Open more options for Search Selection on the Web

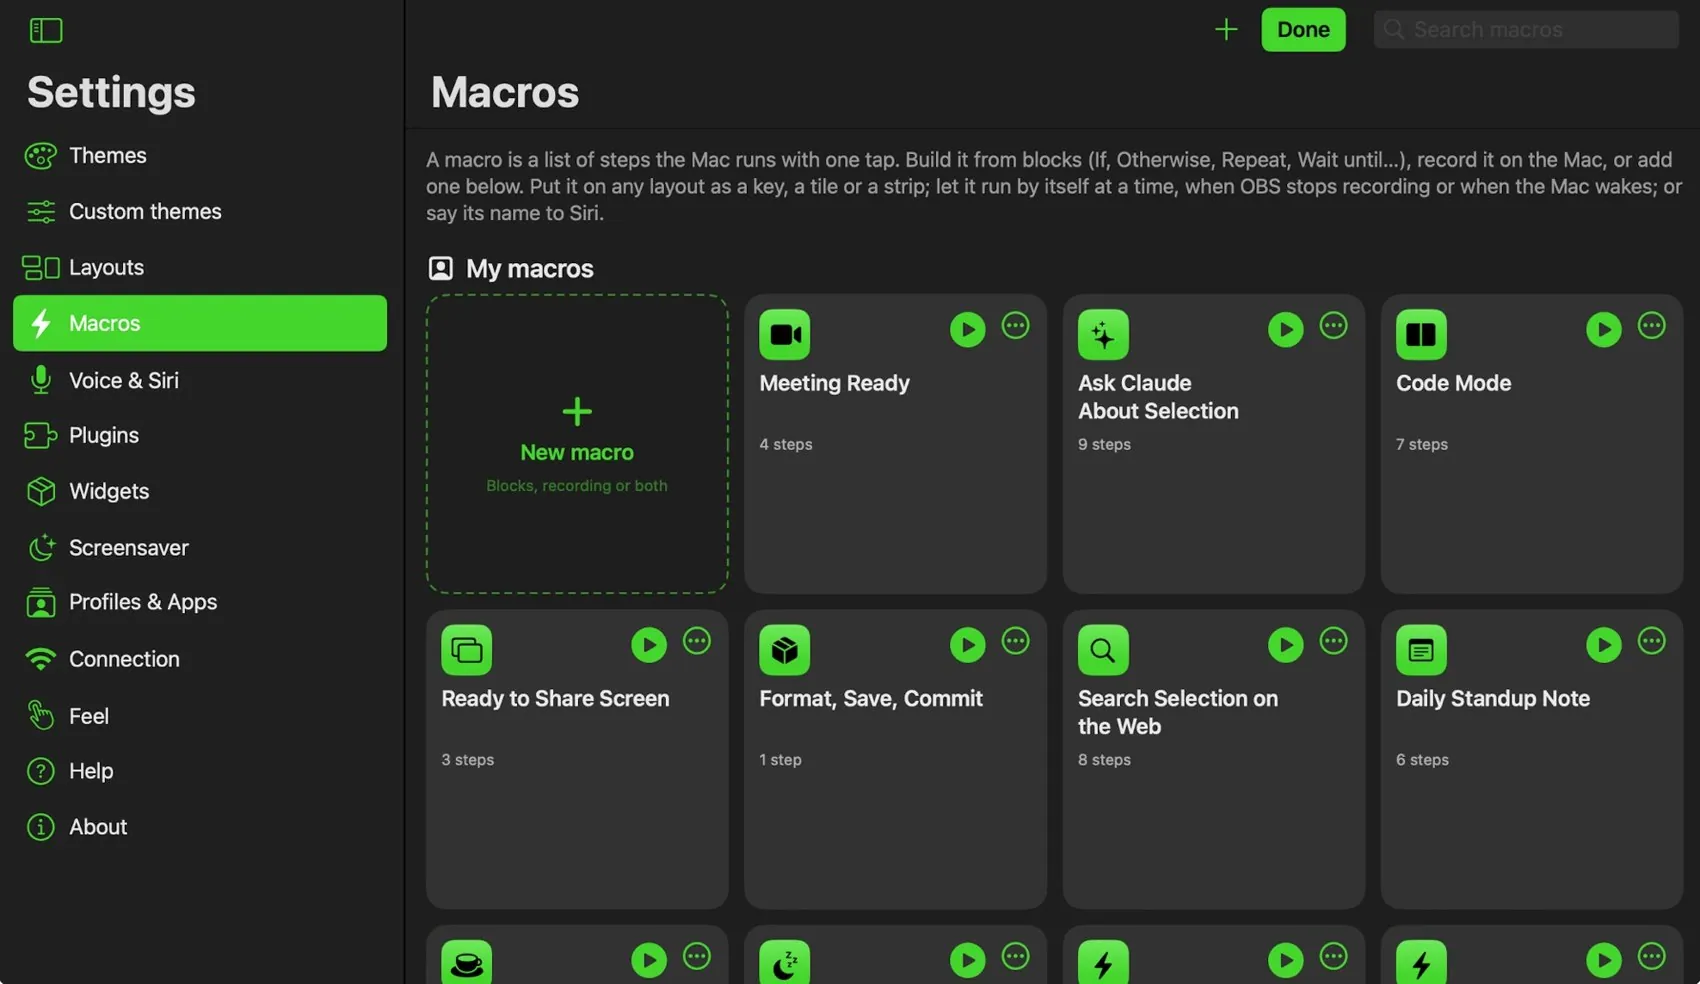point(1333,641)
